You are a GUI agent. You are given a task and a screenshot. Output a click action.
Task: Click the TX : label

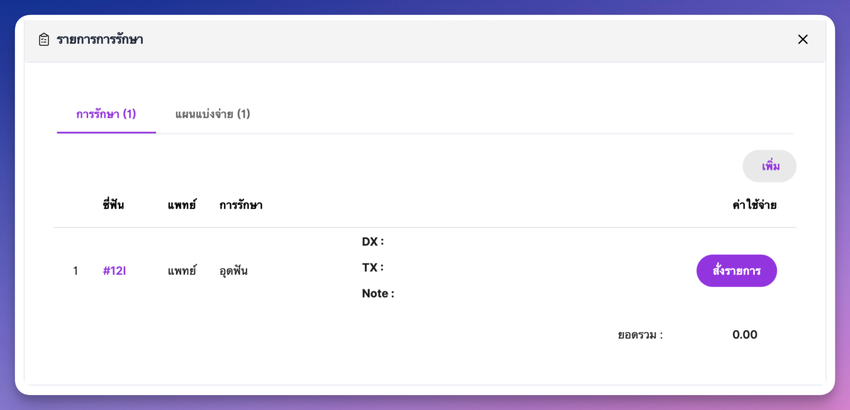[x=373, y=268]
